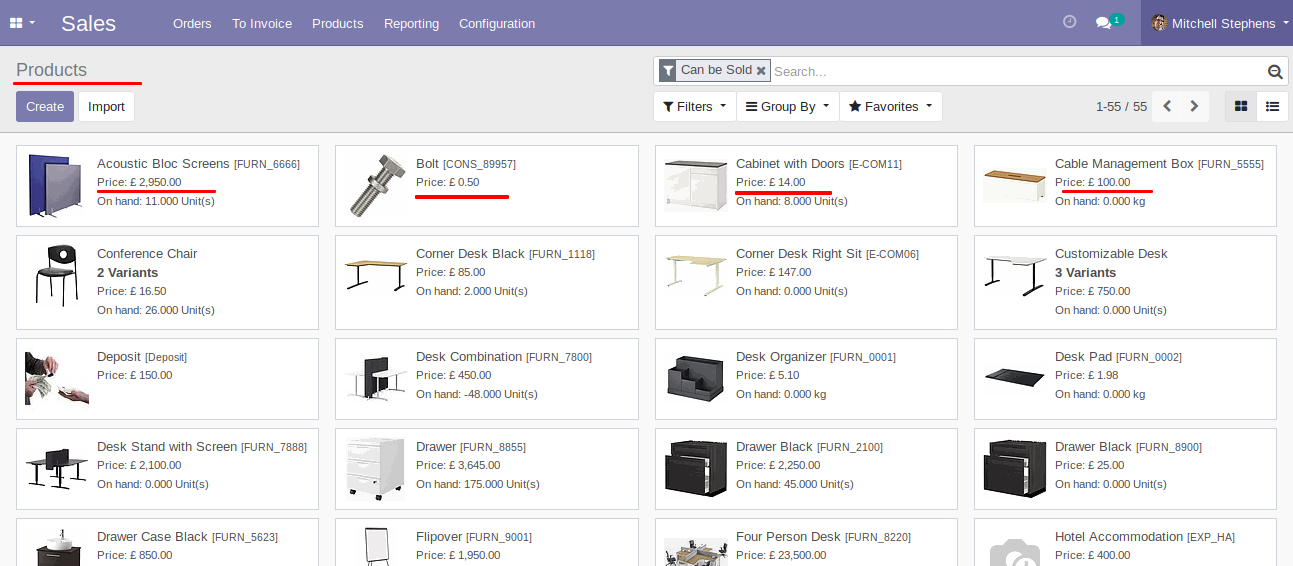Click the Sales app title

pyautogui.click(x=89, y=23)
